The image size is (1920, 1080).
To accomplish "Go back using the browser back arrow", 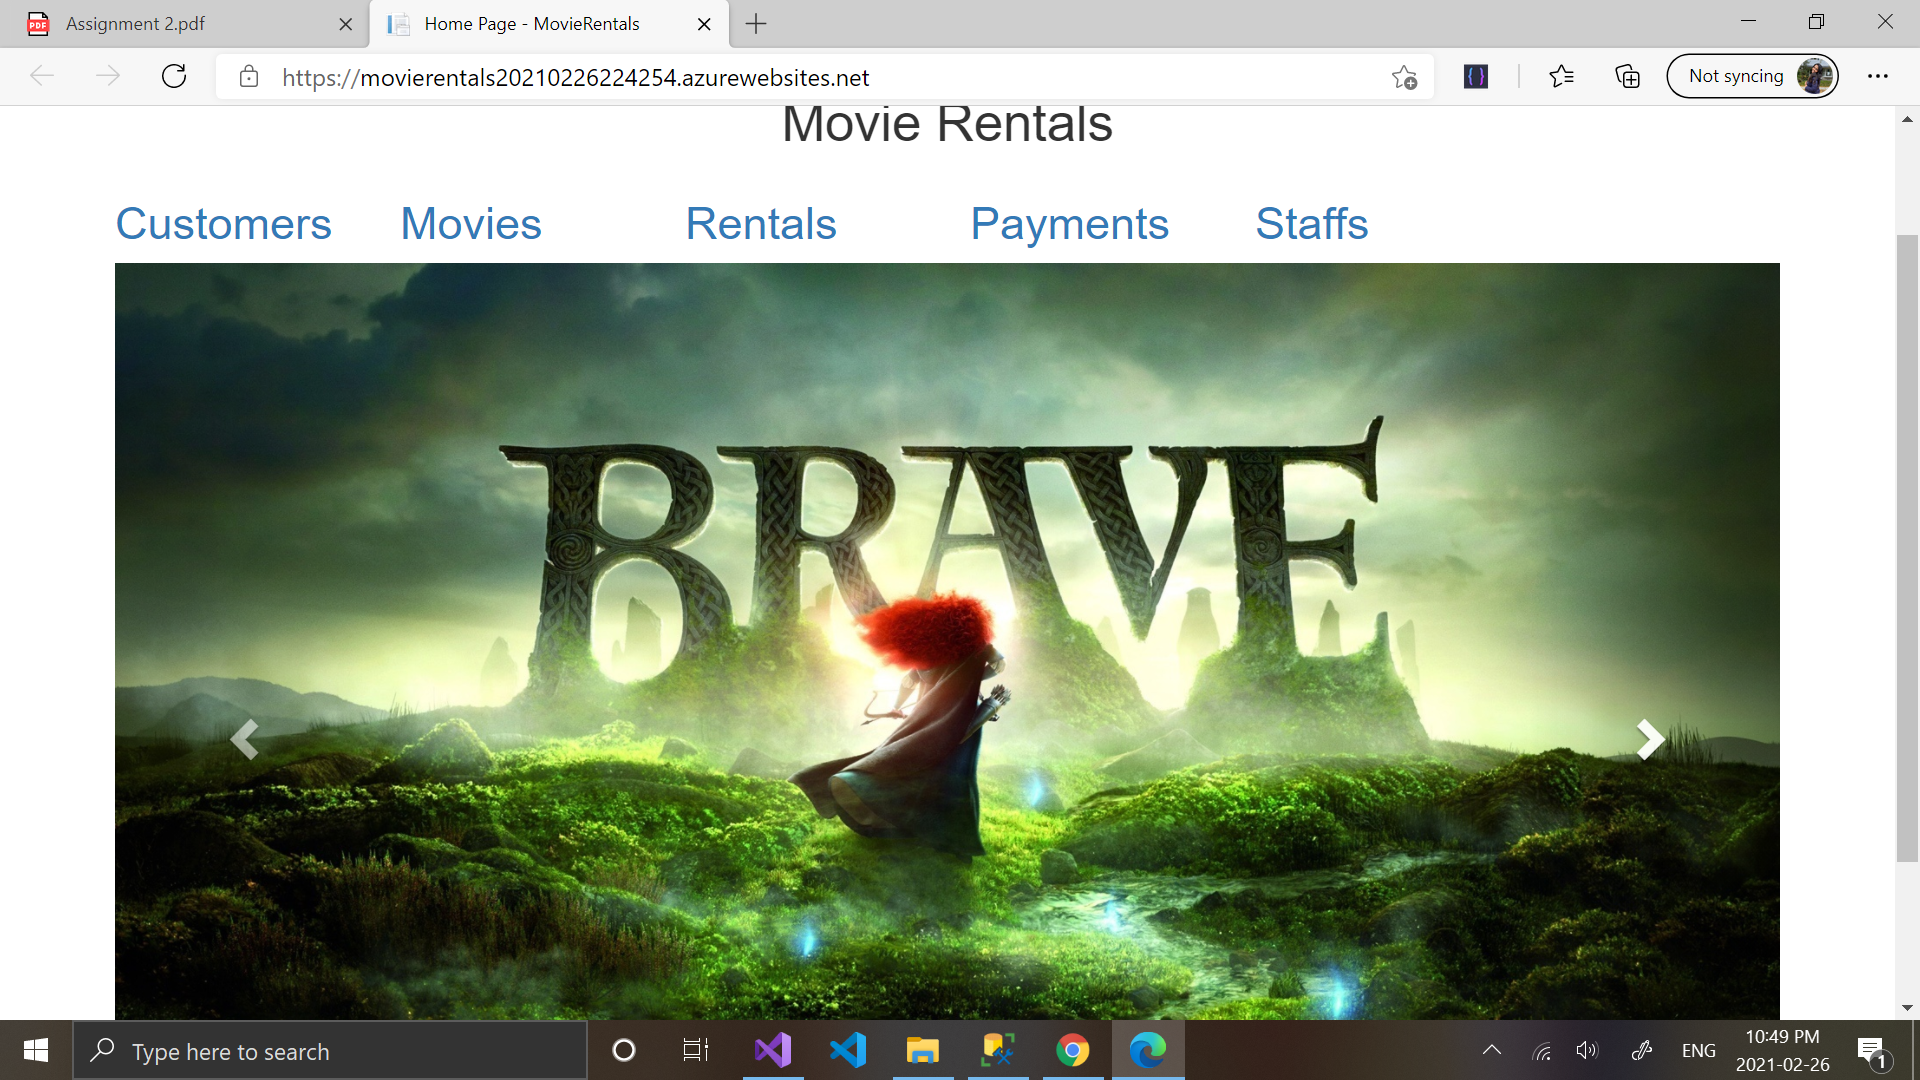I will pyautogui.click(x=42, y=76).
